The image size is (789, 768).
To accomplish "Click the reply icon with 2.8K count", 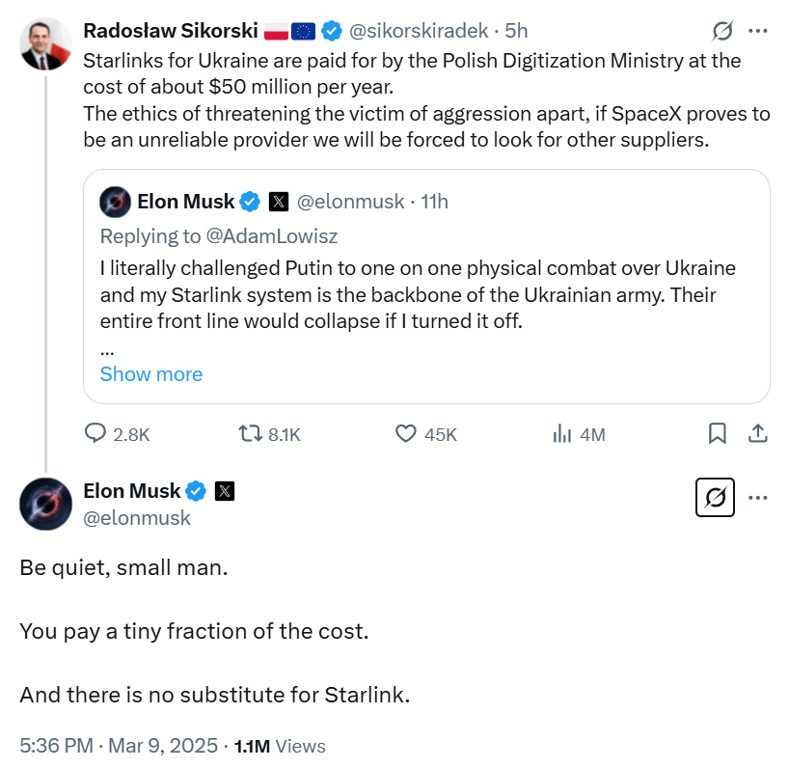I will [x=97, y=433].
